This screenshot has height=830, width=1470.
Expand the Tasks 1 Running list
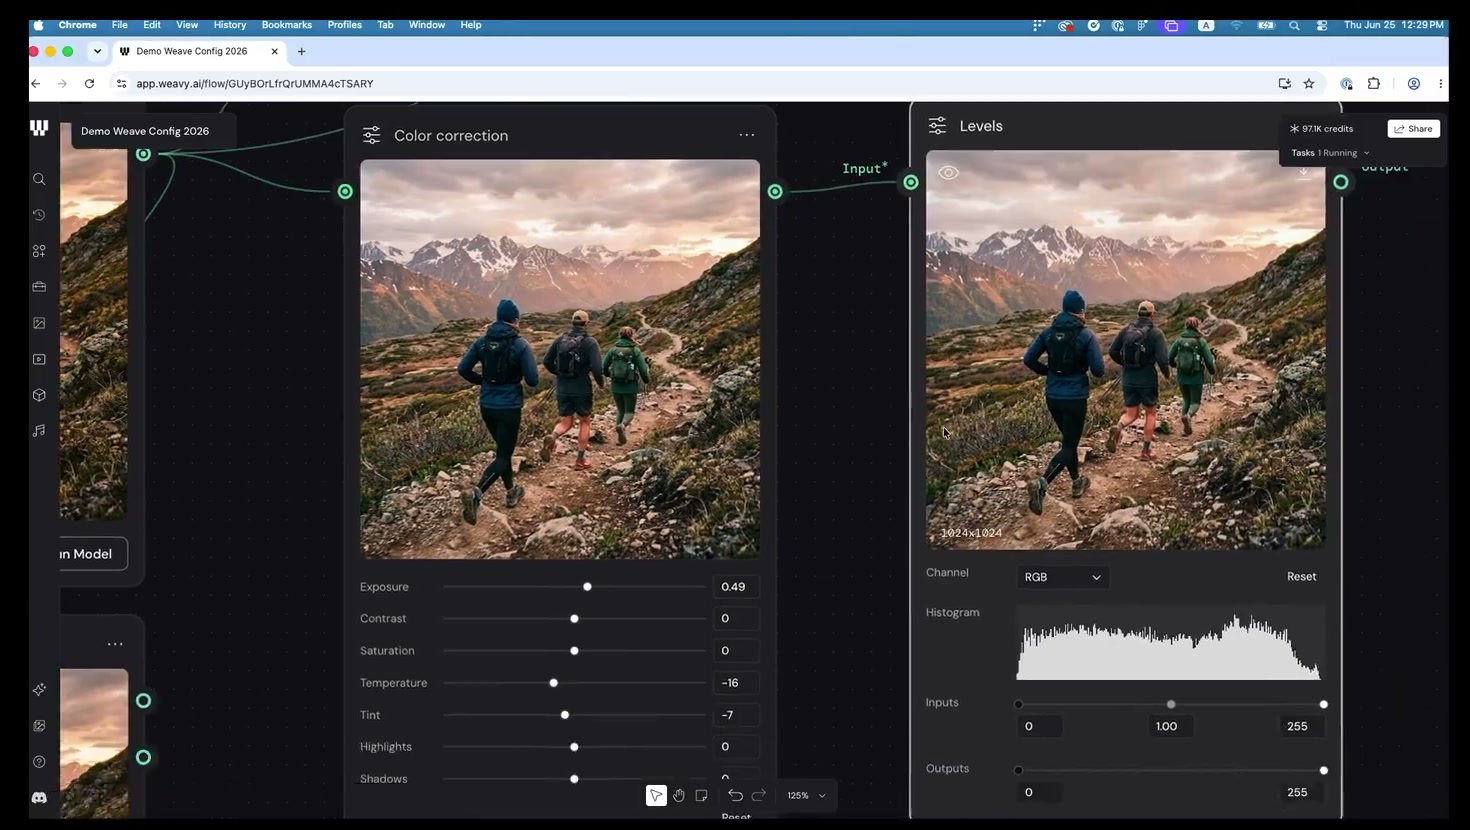tap(1330, 153)
